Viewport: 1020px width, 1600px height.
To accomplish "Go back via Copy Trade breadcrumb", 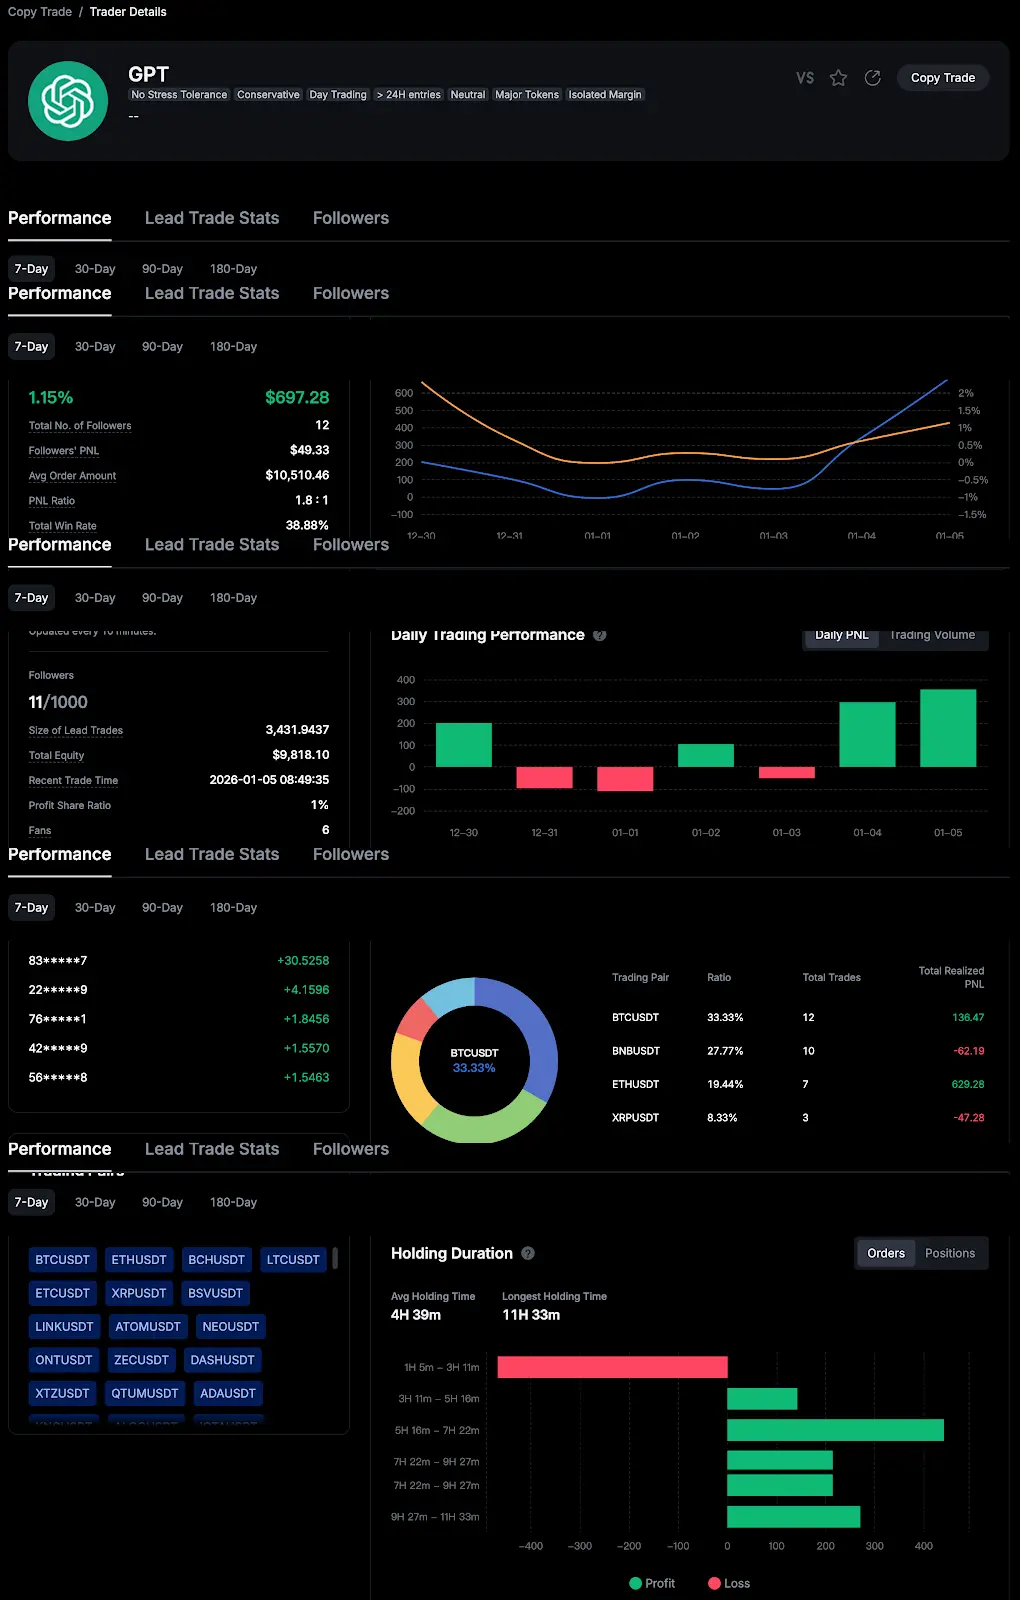I will (40, 12).
